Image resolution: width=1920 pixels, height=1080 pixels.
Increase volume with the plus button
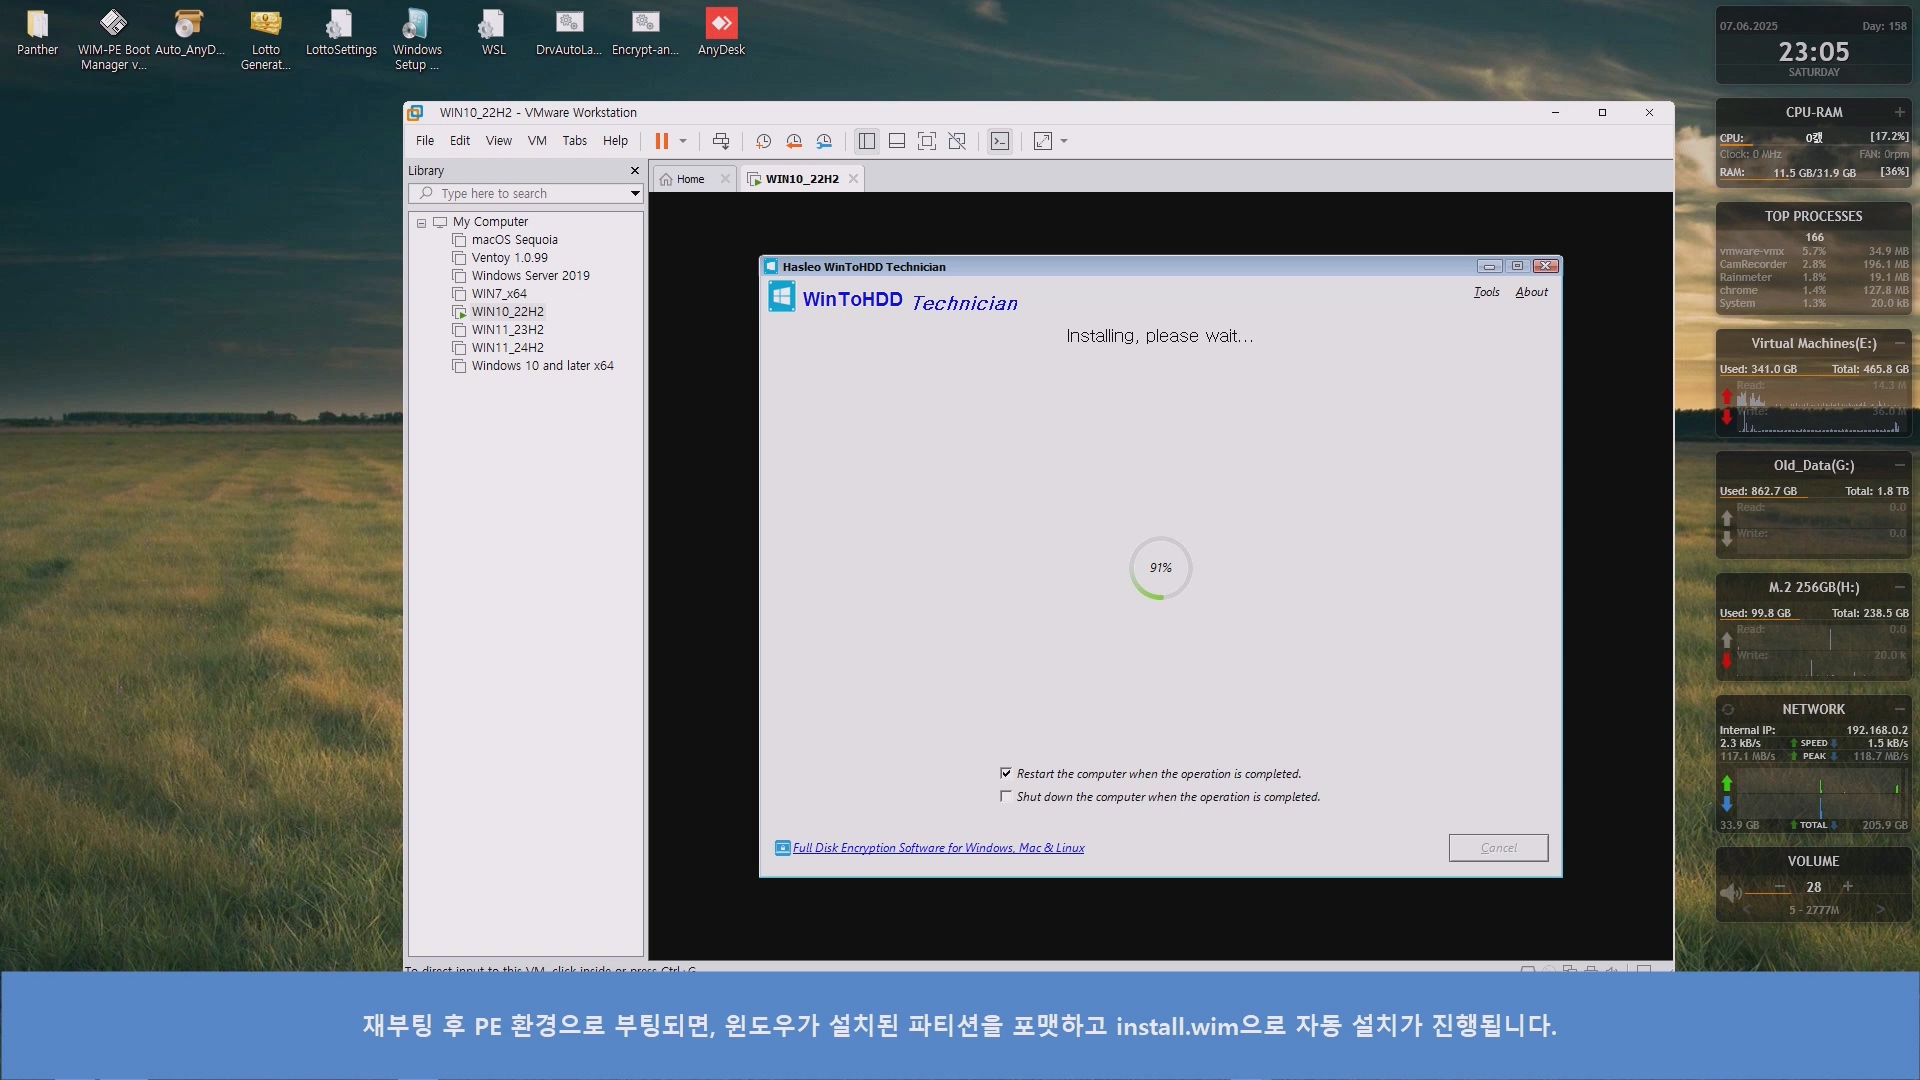tap(1848, 886)
